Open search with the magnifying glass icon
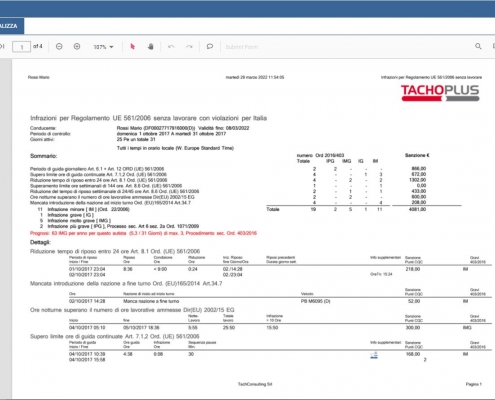495x400 pixels. point(478,46)
